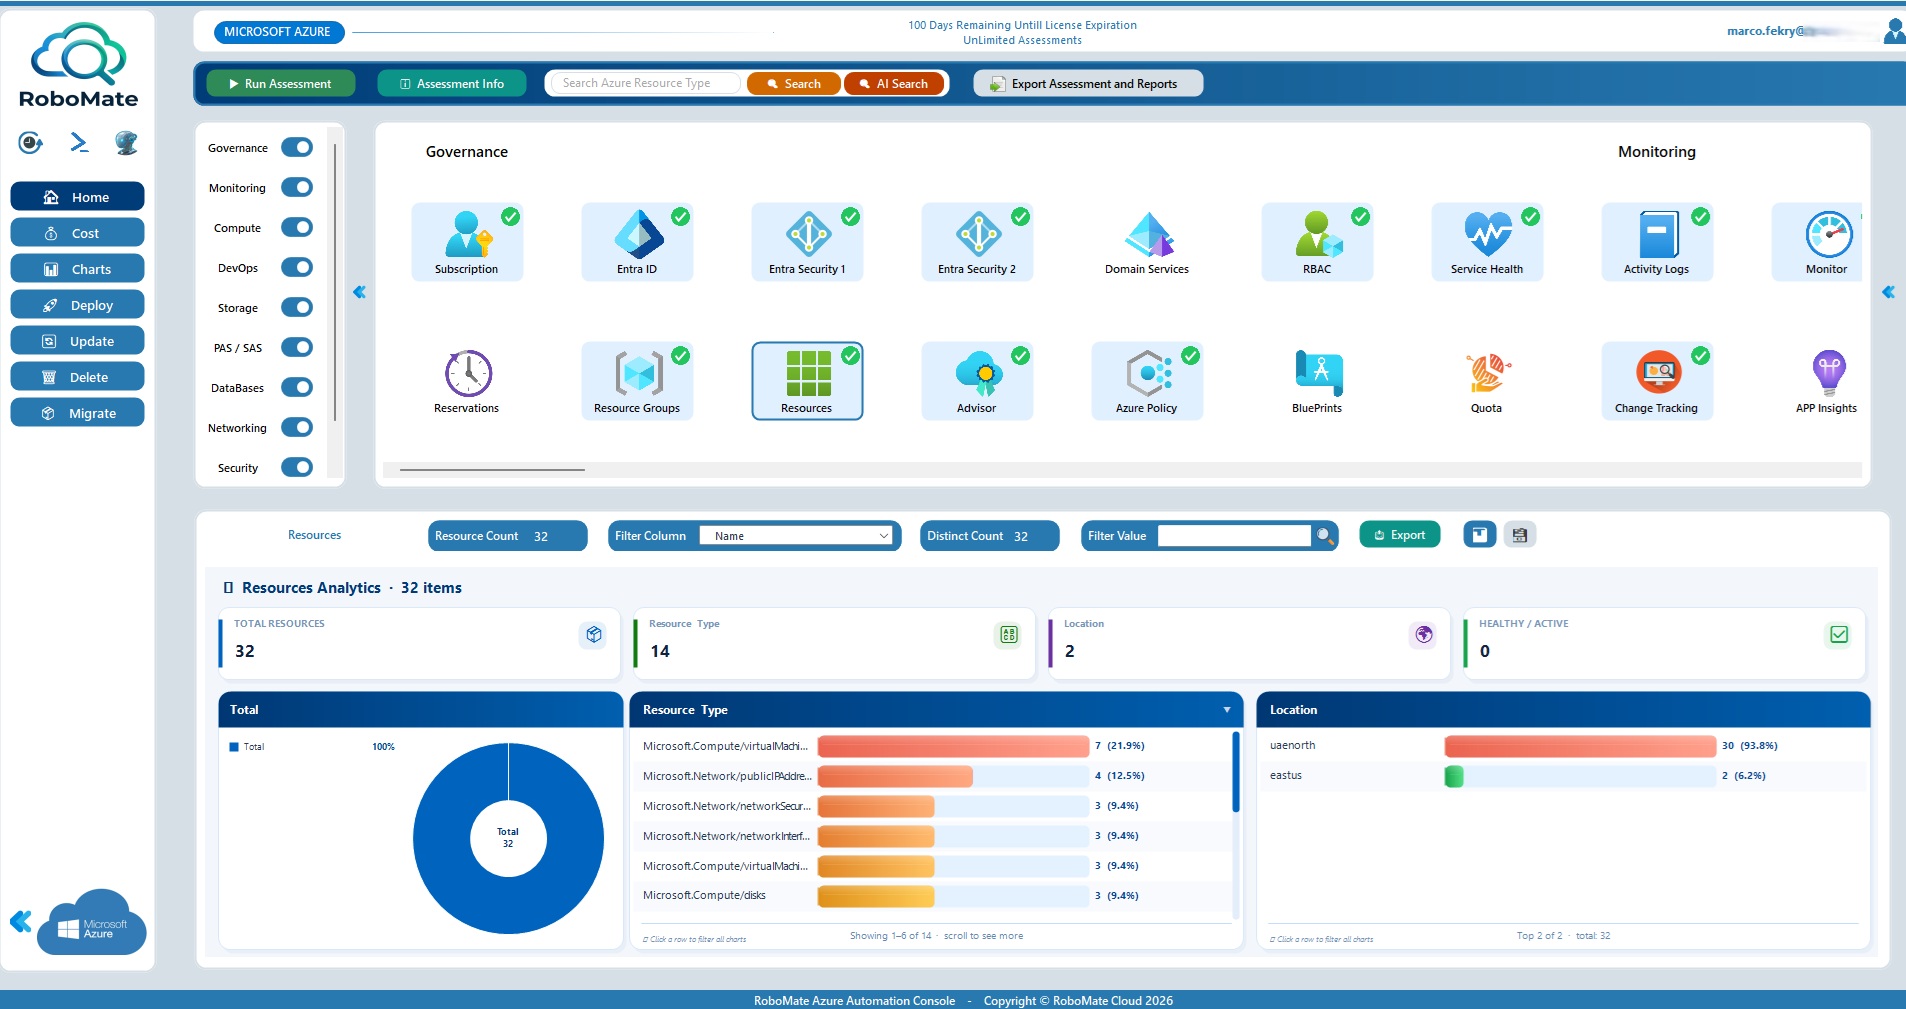1906x1009 pixels.
Task: Click Export Assessment and Reports
Action: [x=1088, y=84]
